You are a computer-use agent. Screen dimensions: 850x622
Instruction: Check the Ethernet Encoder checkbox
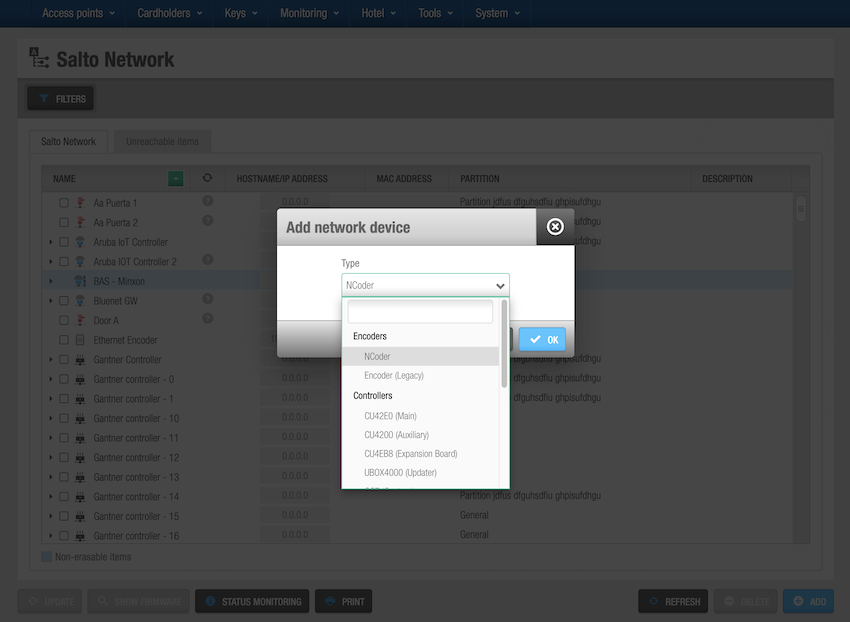coord(64,340)
